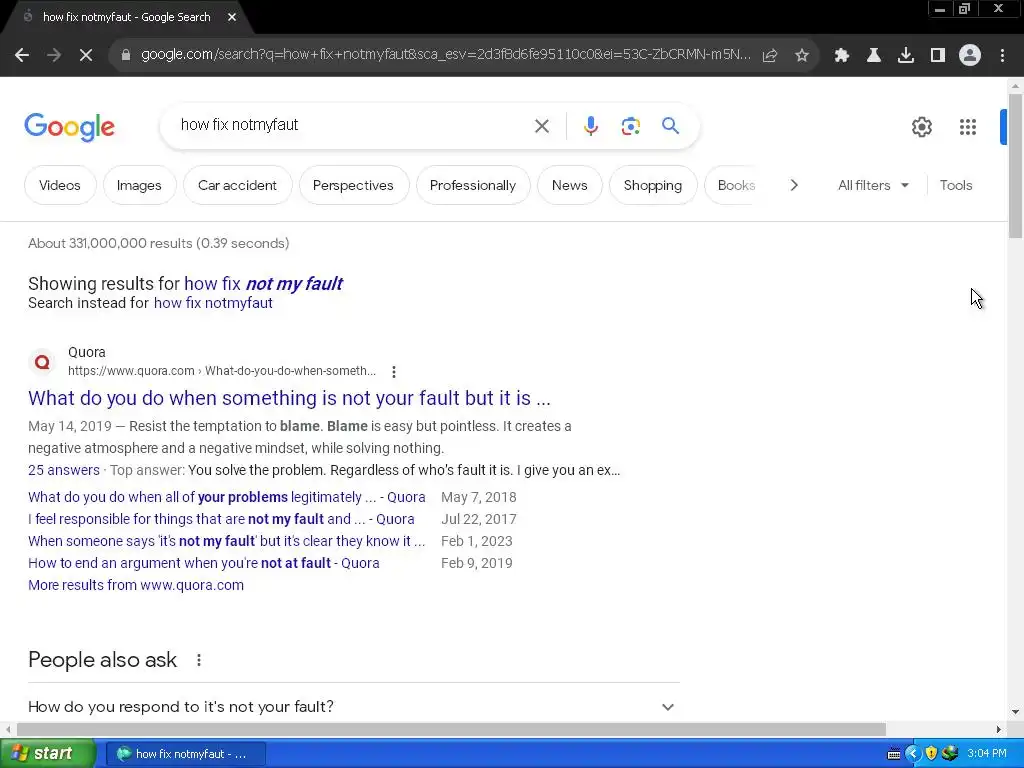Open the Google apps grid
The height and width of the screenshot is (768, 1024).
[x=968, y=127]
